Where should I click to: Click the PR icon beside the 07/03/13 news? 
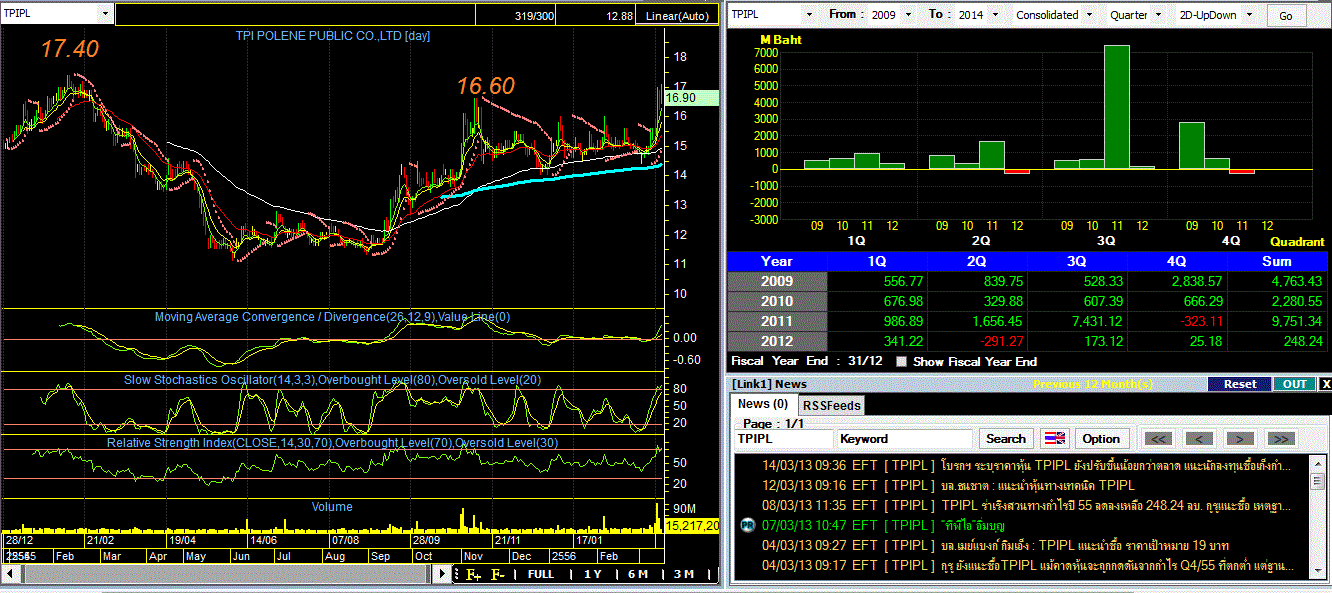tap(746, 525)
